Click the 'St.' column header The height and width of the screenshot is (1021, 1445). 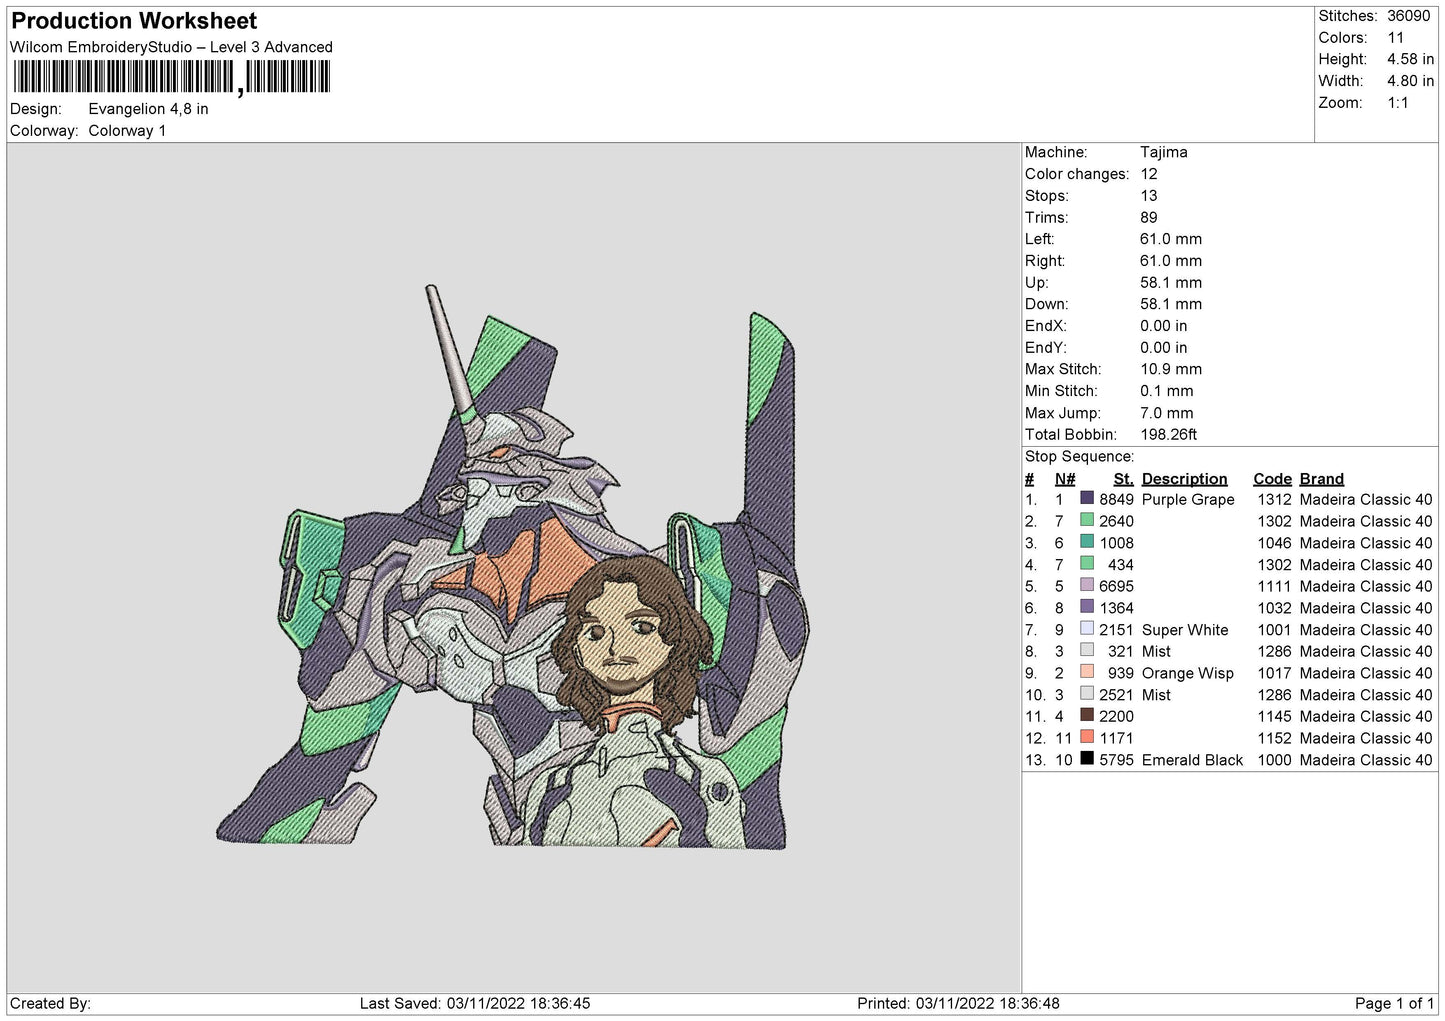click(1123, 479)
